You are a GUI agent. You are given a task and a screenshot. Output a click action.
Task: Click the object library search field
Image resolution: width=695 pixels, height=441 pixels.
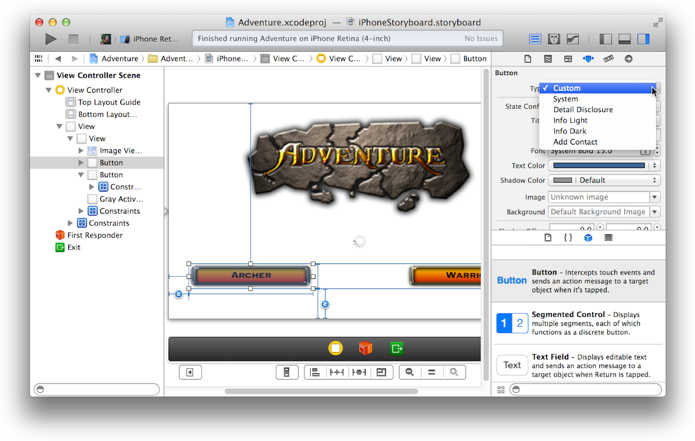coord(585,390)
